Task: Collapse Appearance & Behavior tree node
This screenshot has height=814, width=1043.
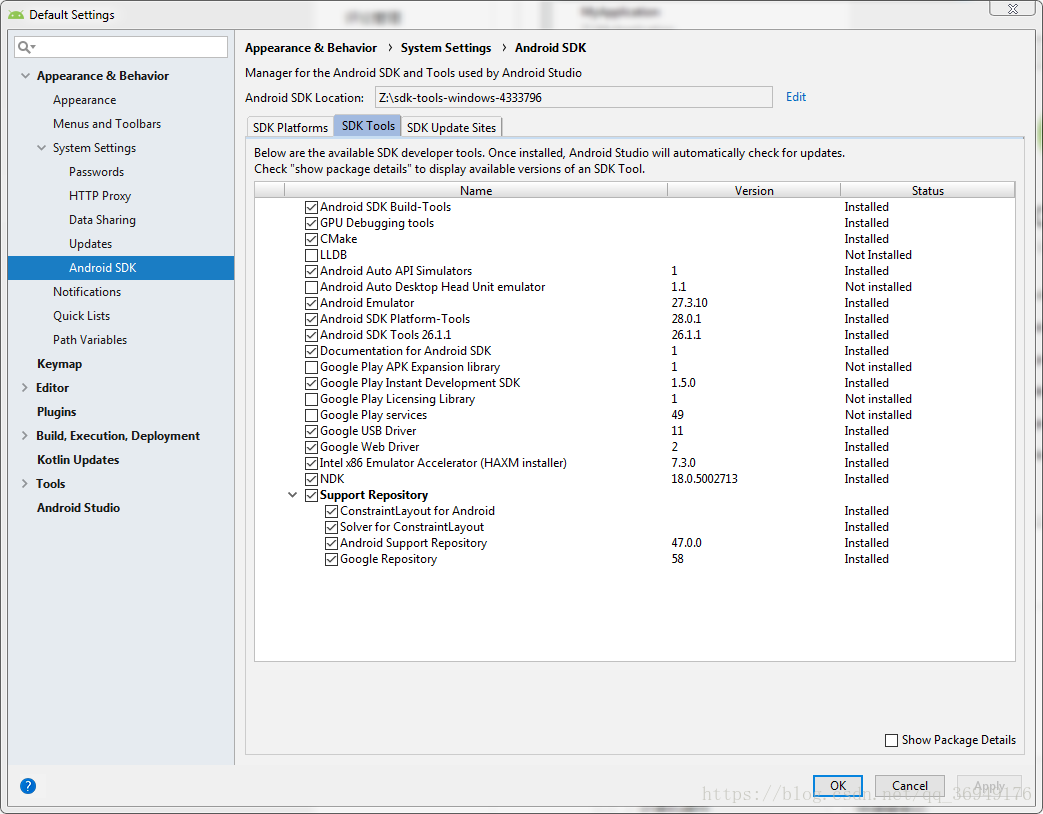Action: (25, 76)
